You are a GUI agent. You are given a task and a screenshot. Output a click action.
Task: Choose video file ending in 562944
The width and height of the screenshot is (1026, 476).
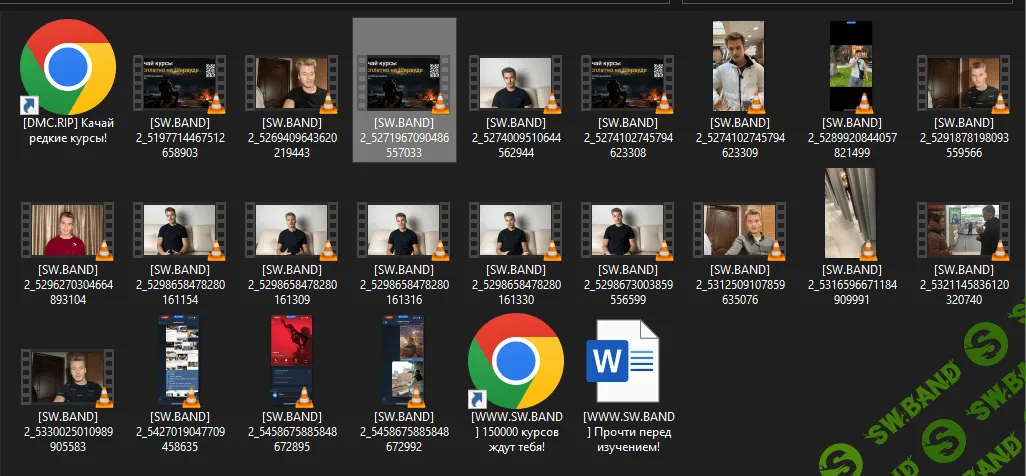coord(517,82)
